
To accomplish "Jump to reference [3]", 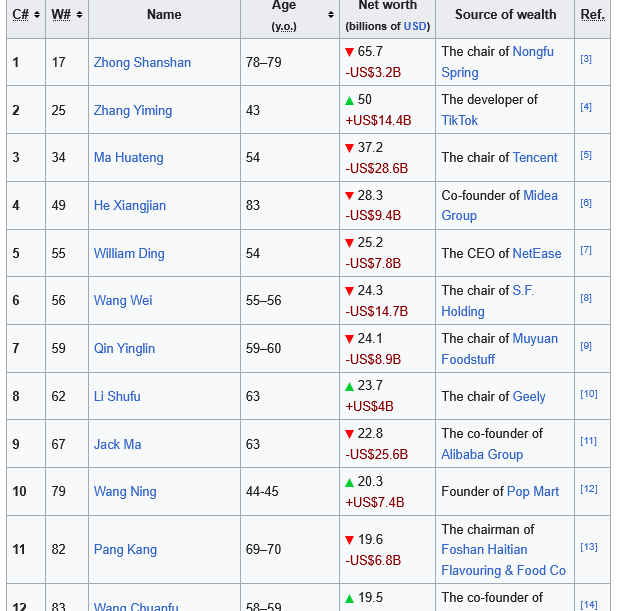I will (x=586, y=59).
